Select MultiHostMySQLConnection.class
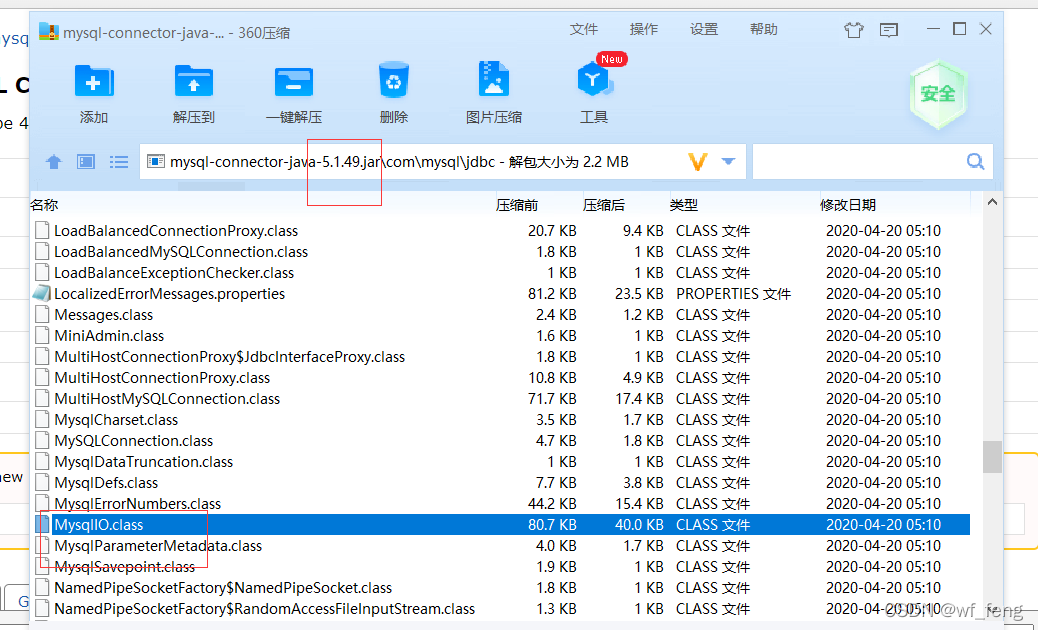This screenshot has width=1038, height=630. tap(167, 398)
